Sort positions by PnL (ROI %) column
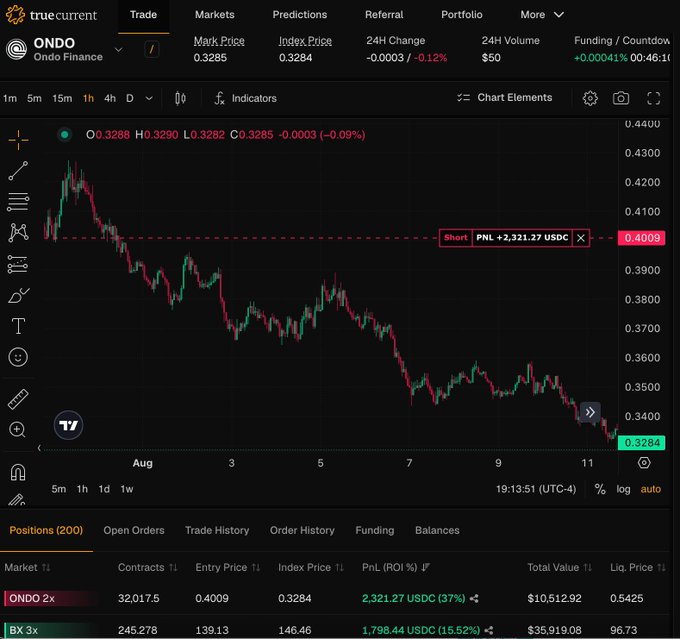 [396, 567]
